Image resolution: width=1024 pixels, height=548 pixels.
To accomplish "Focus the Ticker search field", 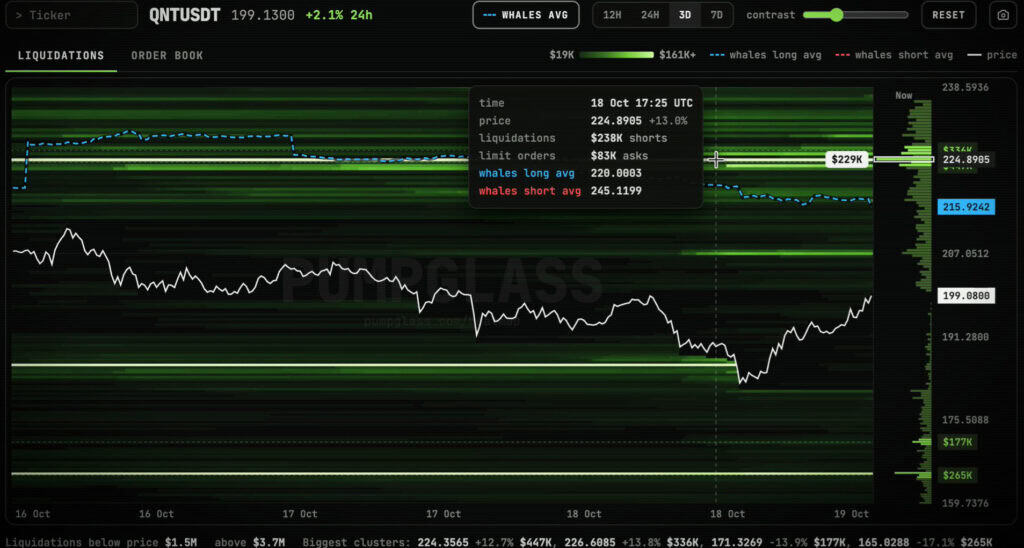I will pos(72,15).
